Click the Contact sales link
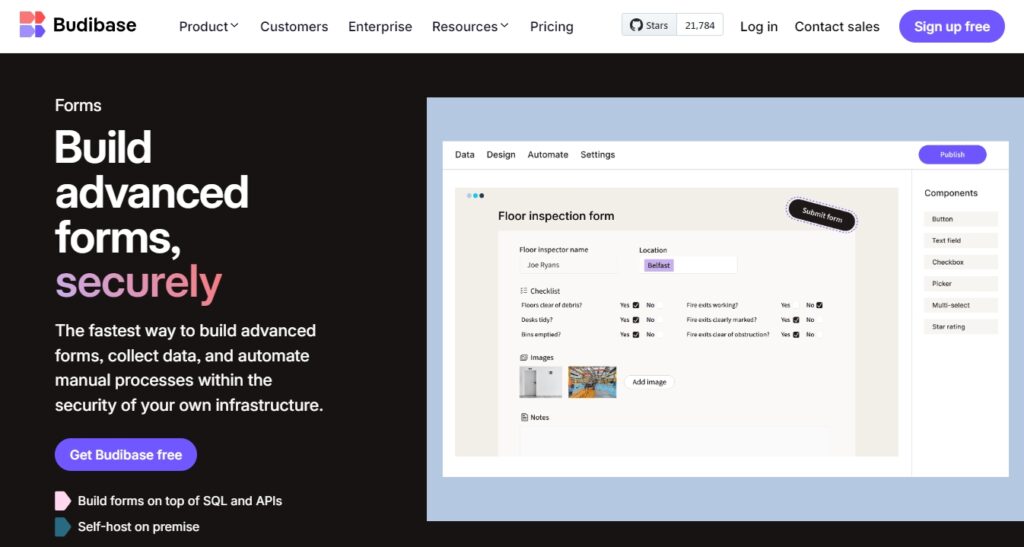This screenshot has height=547, width=1024. [837, 27]
